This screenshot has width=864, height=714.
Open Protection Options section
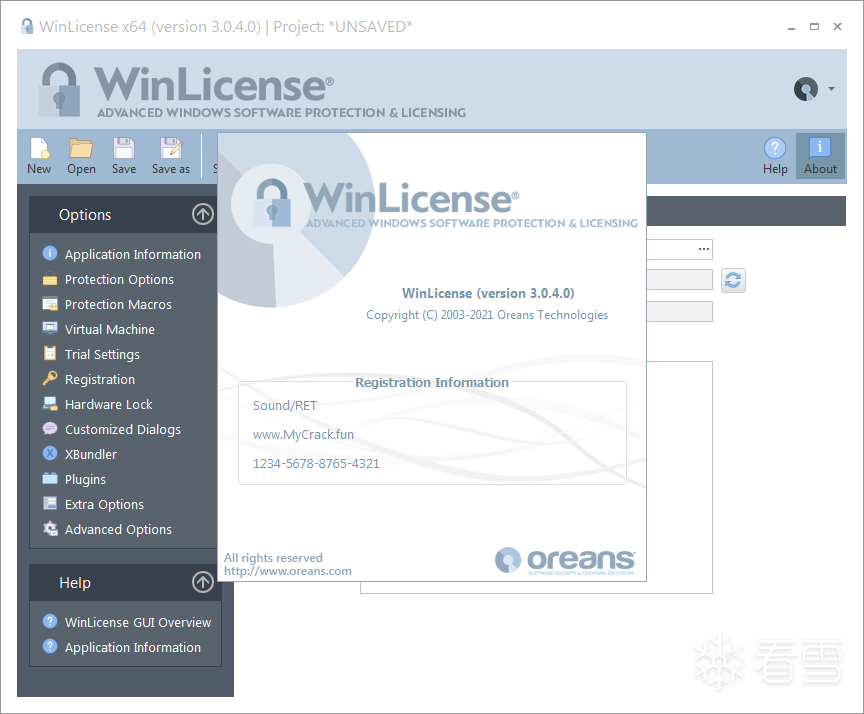click(x=119, y=279)
